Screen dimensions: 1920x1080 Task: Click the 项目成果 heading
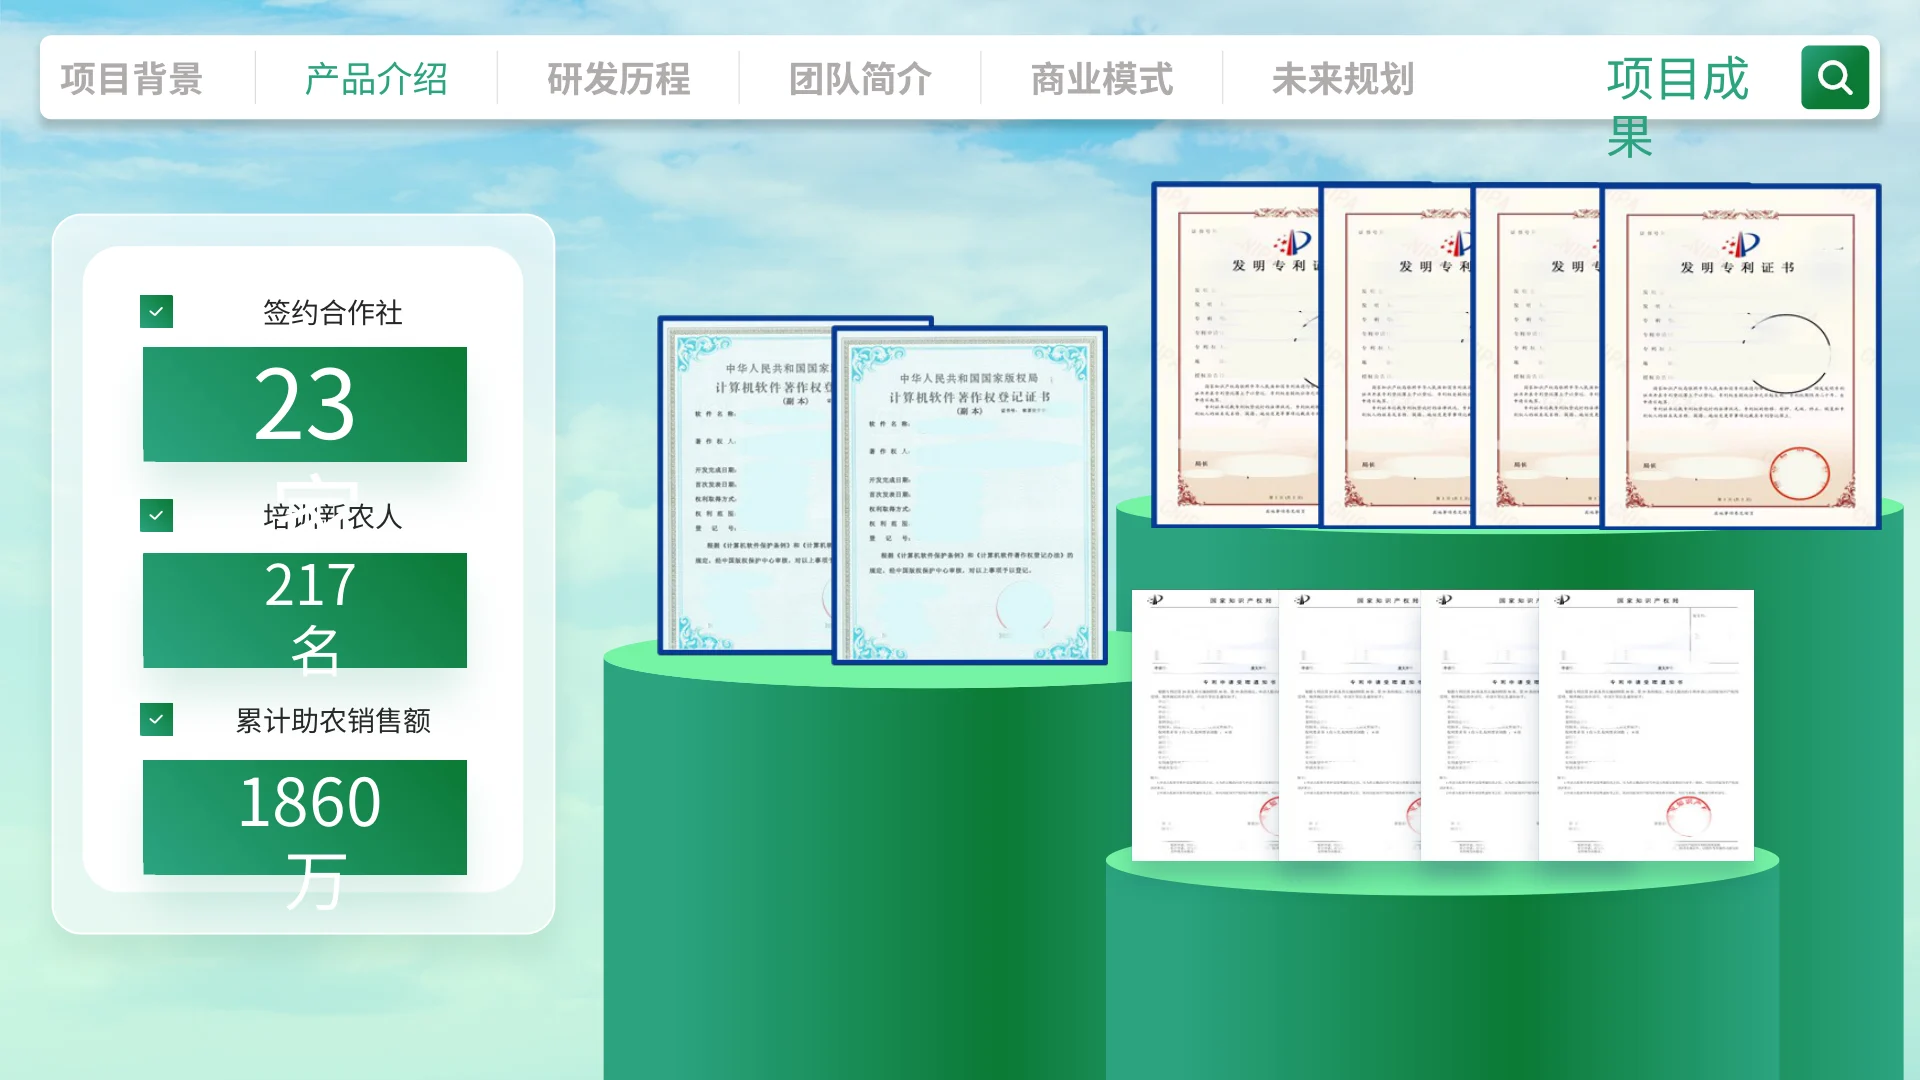tap(1678, 107)
